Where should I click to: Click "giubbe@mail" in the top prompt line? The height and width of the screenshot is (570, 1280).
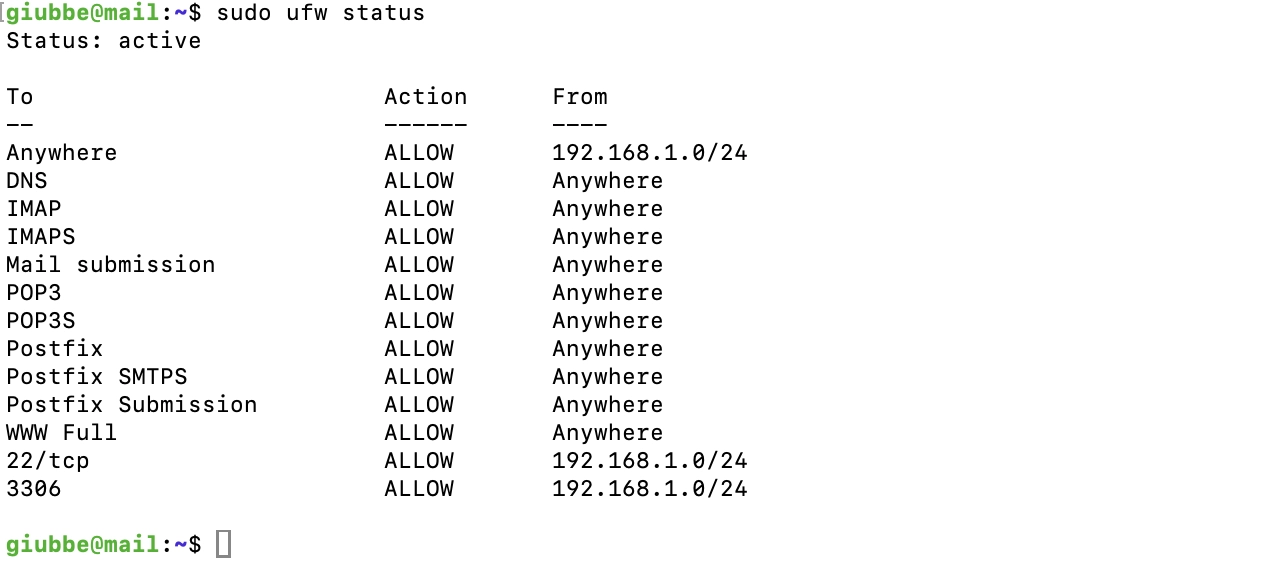pyautogui.click(x=83, y=13)
